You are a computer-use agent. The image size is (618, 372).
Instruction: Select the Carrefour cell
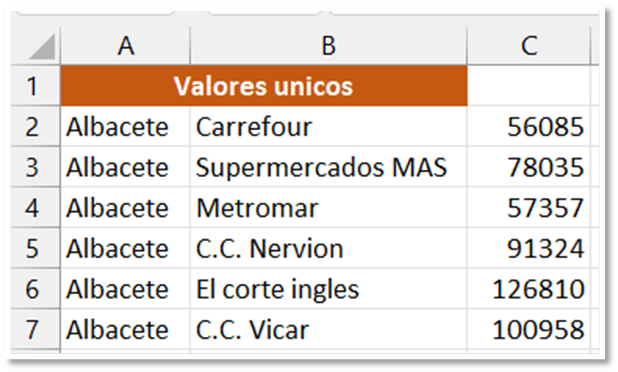(x=328, y=126)
